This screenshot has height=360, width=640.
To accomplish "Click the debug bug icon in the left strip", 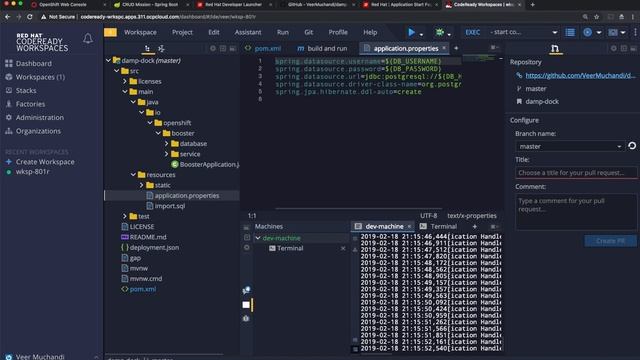I will tap(246, 318).
